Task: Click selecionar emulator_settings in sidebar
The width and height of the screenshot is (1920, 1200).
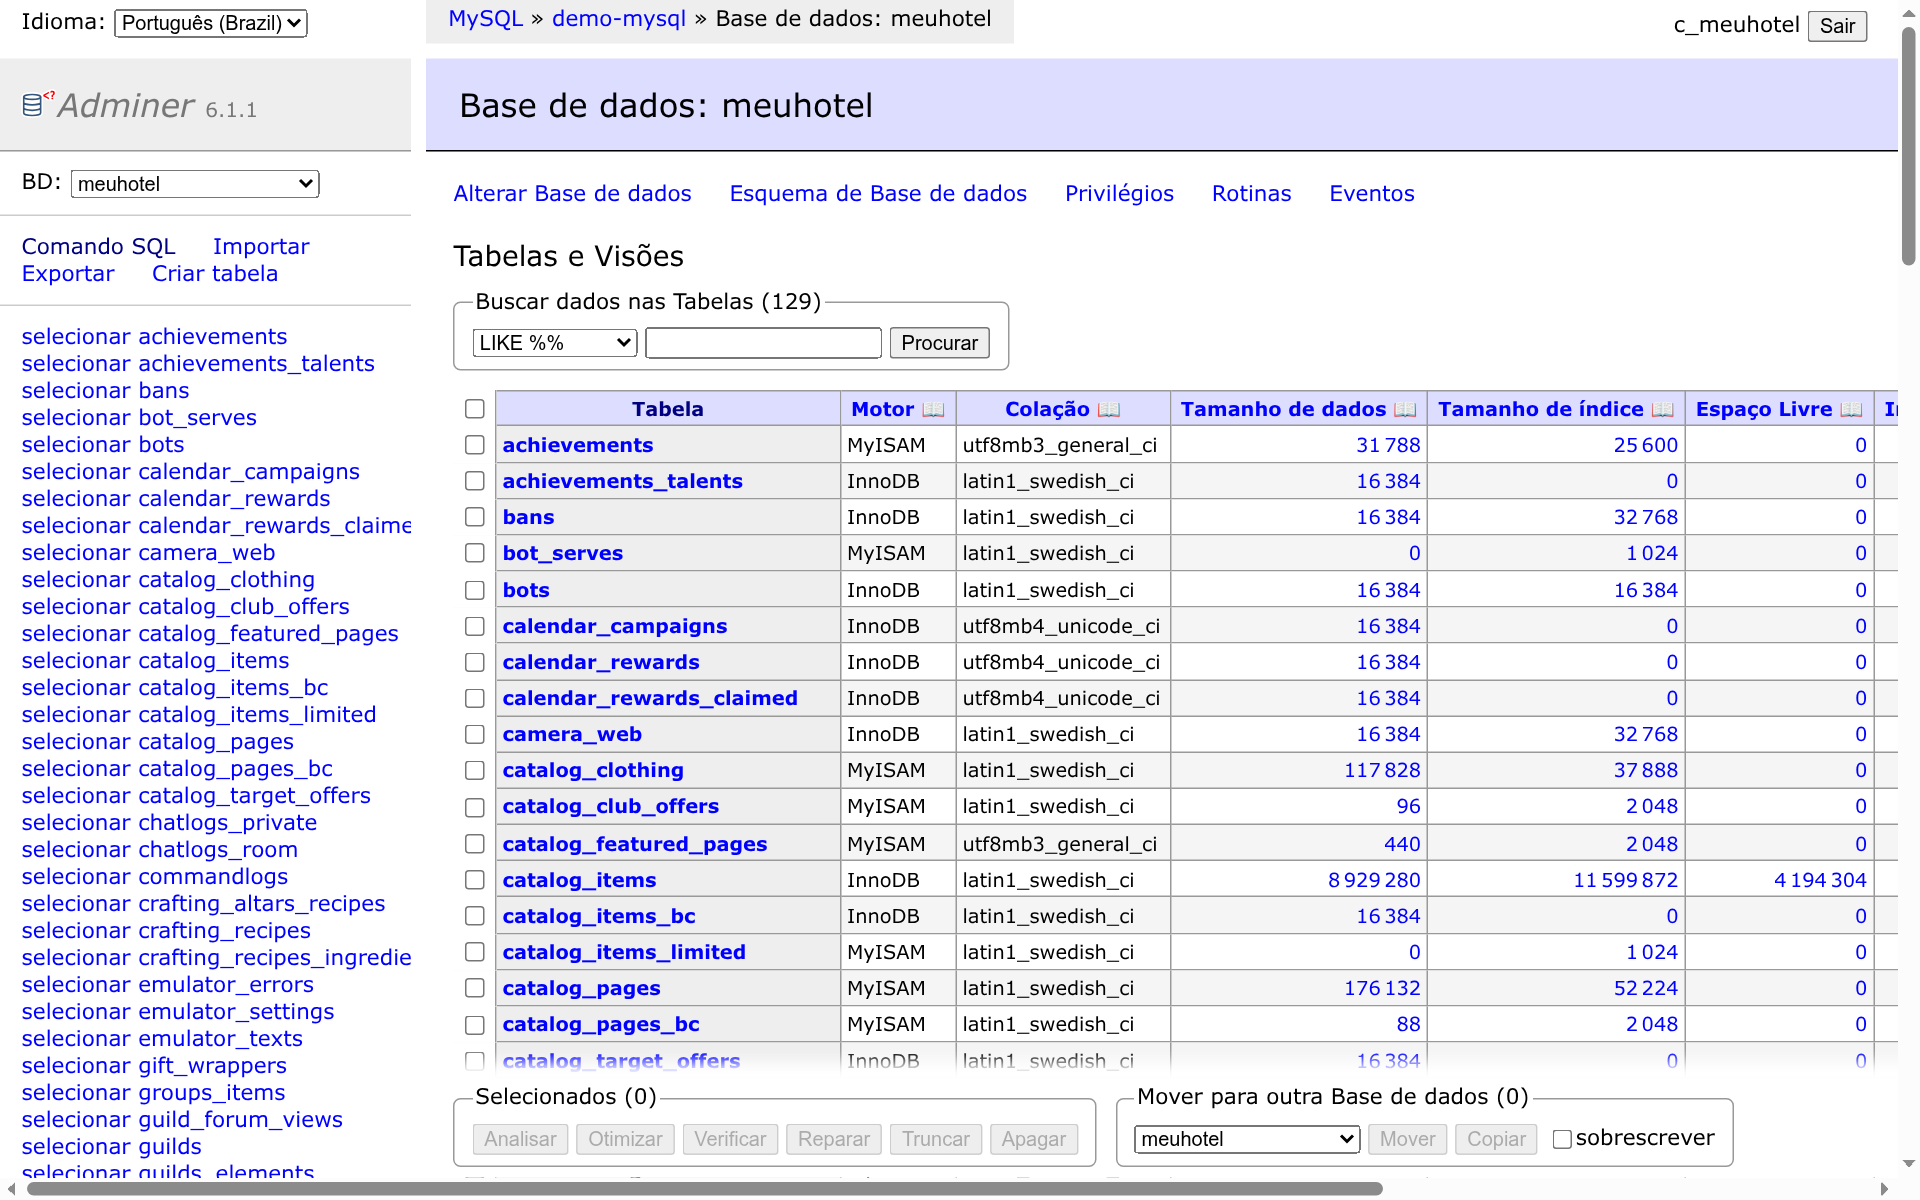Action: 178,1012
